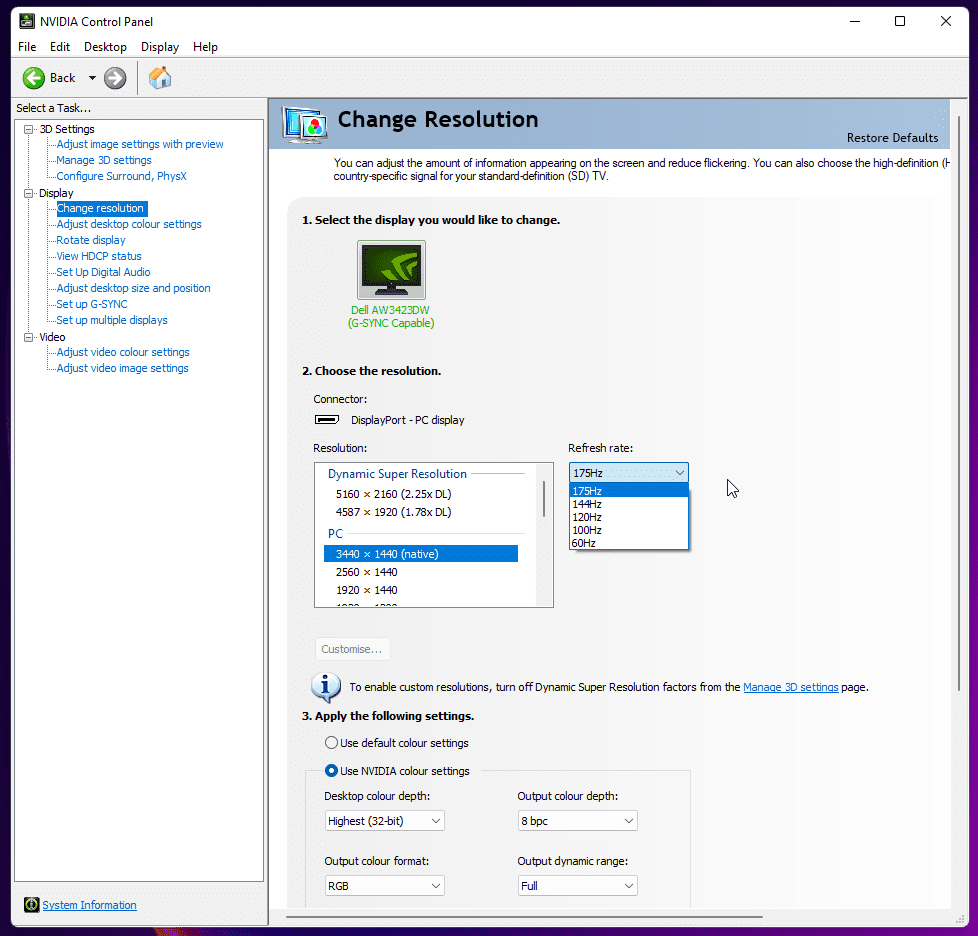This screenshot has height=936, width=978.
Task: Open Set Up Digital Audio task
Action: click(x=104, y=272)
